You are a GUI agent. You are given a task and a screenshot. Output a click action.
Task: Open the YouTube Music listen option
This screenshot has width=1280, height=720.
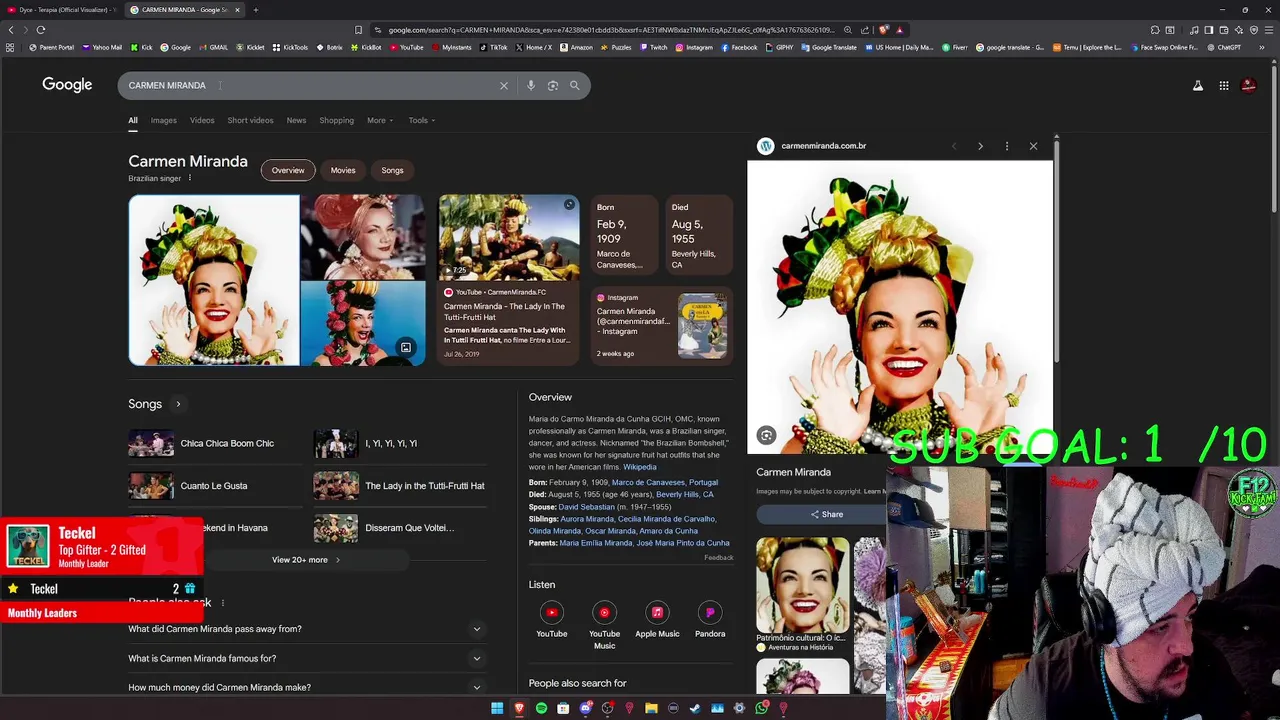(x=604, y=626)
